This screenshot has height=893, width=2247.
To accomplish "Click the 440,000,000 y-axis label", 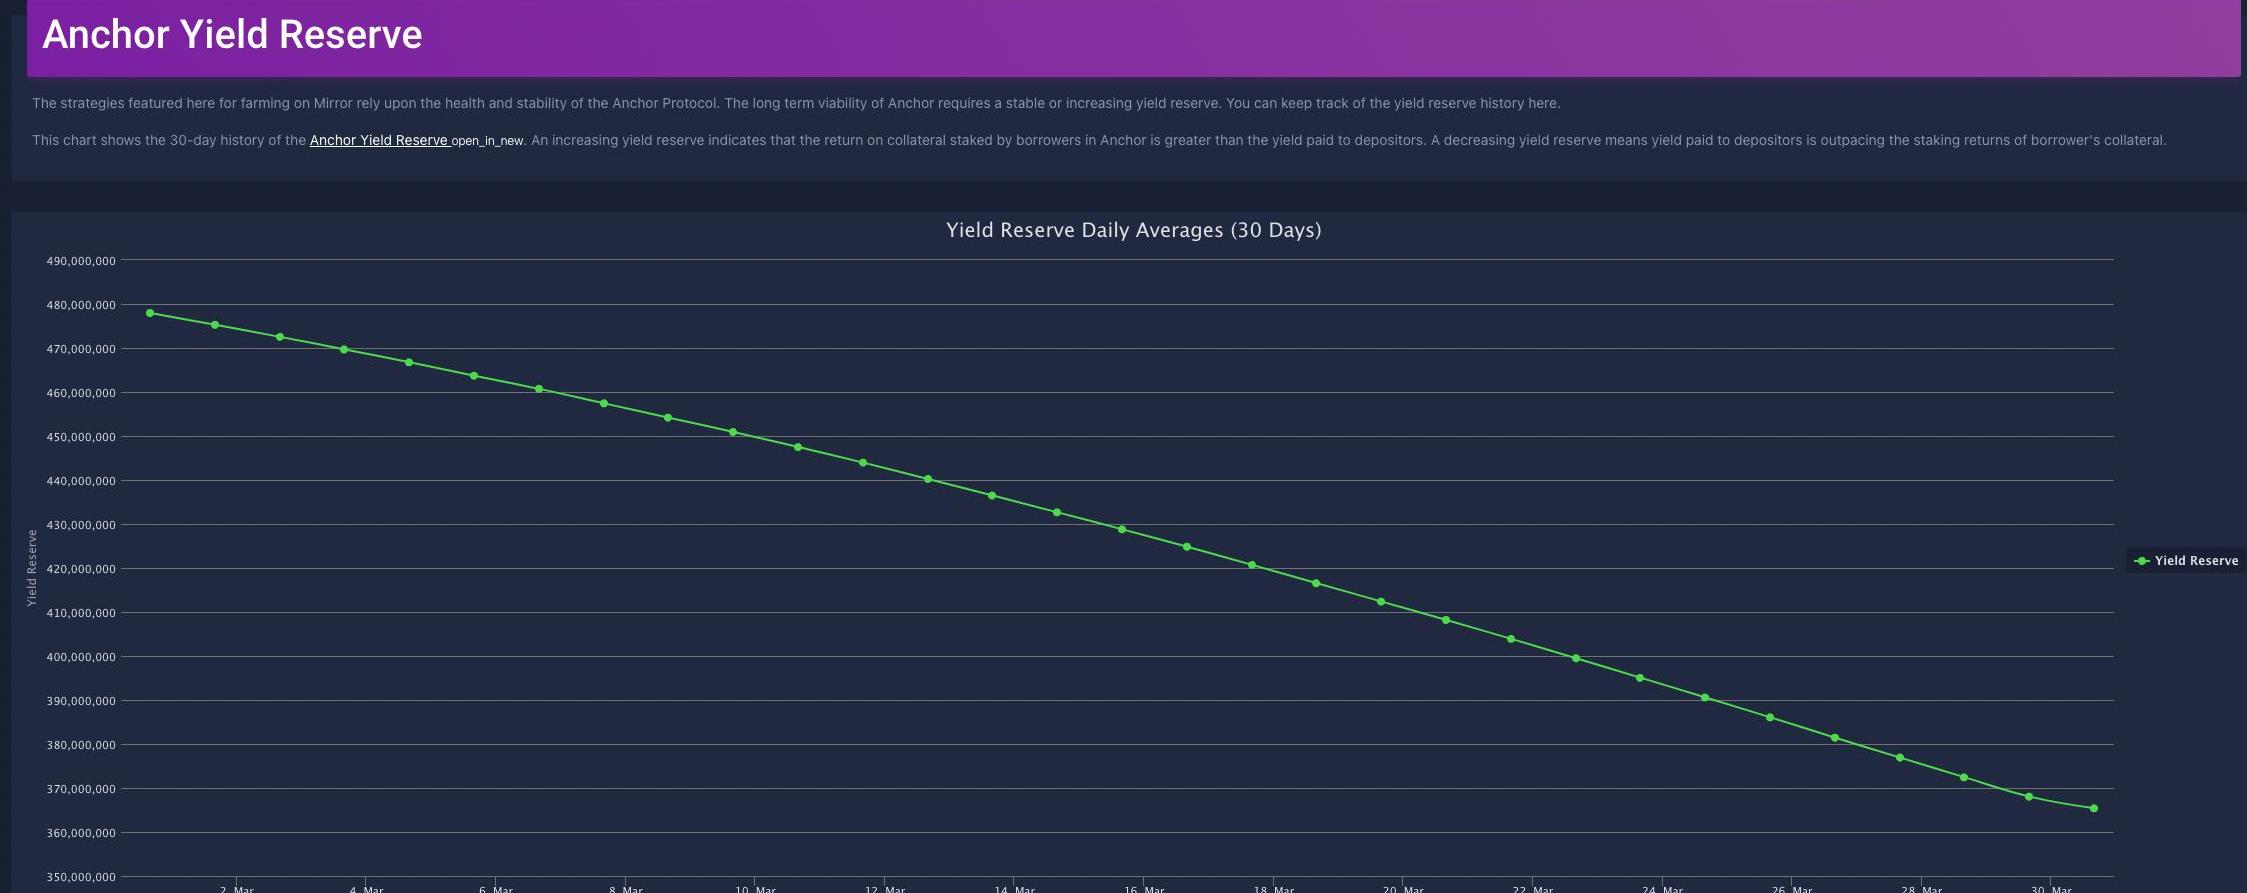I will (81, 481).
